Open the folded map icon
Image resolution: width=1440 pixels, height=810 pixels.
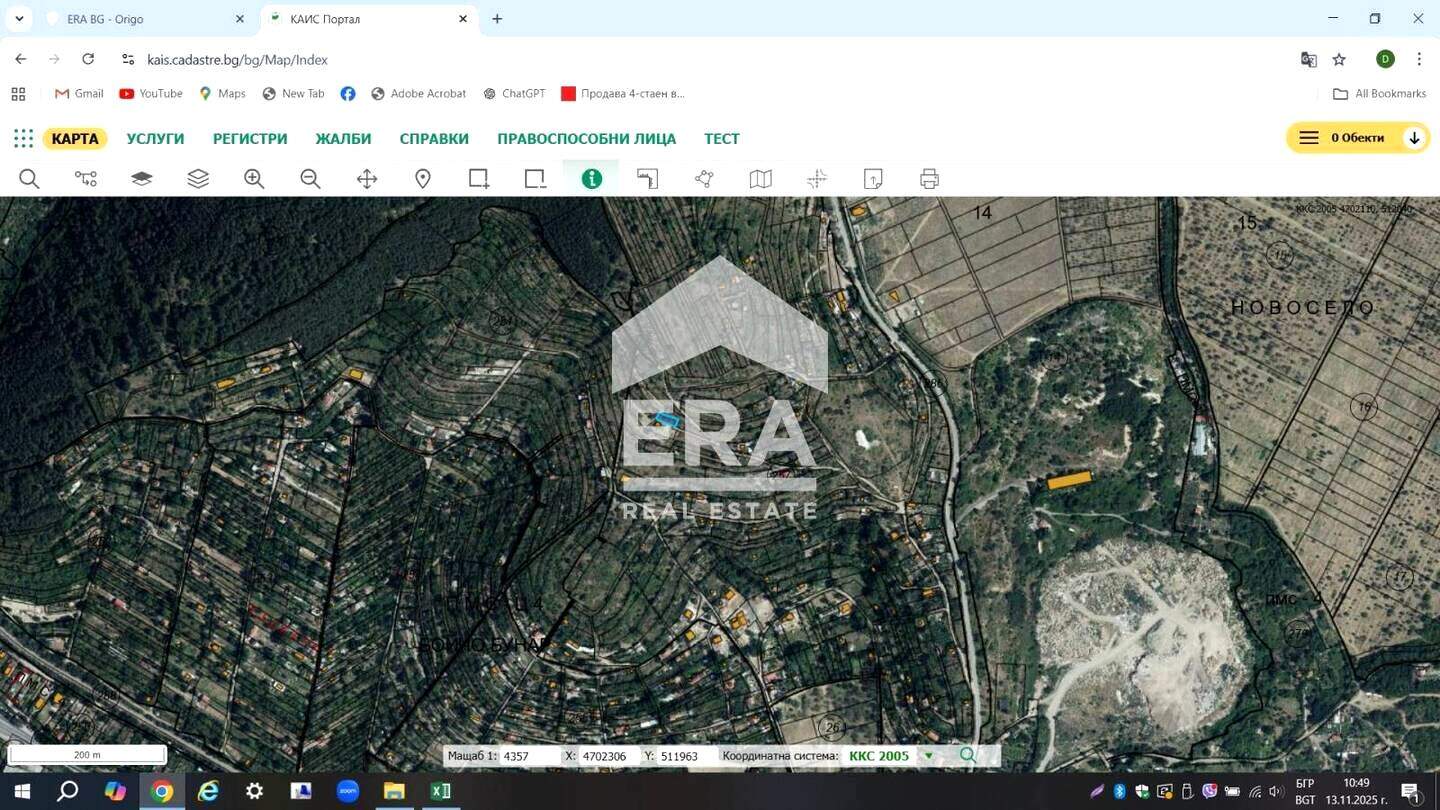(761, 179)
